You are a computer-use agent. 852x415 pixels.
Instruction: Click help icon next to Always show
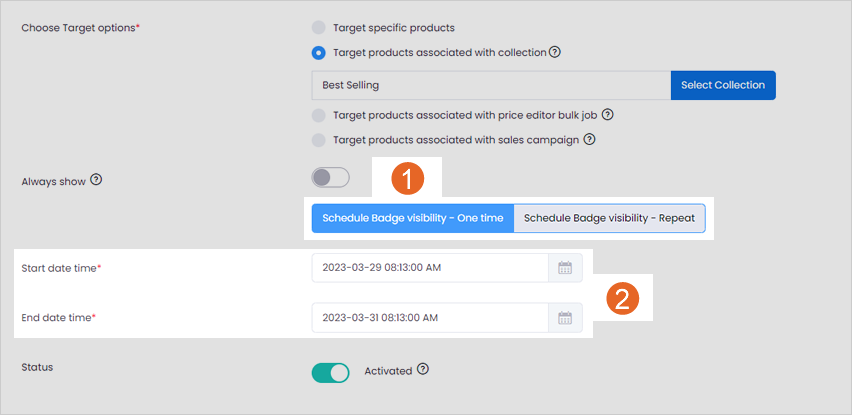tap(96, 180)
